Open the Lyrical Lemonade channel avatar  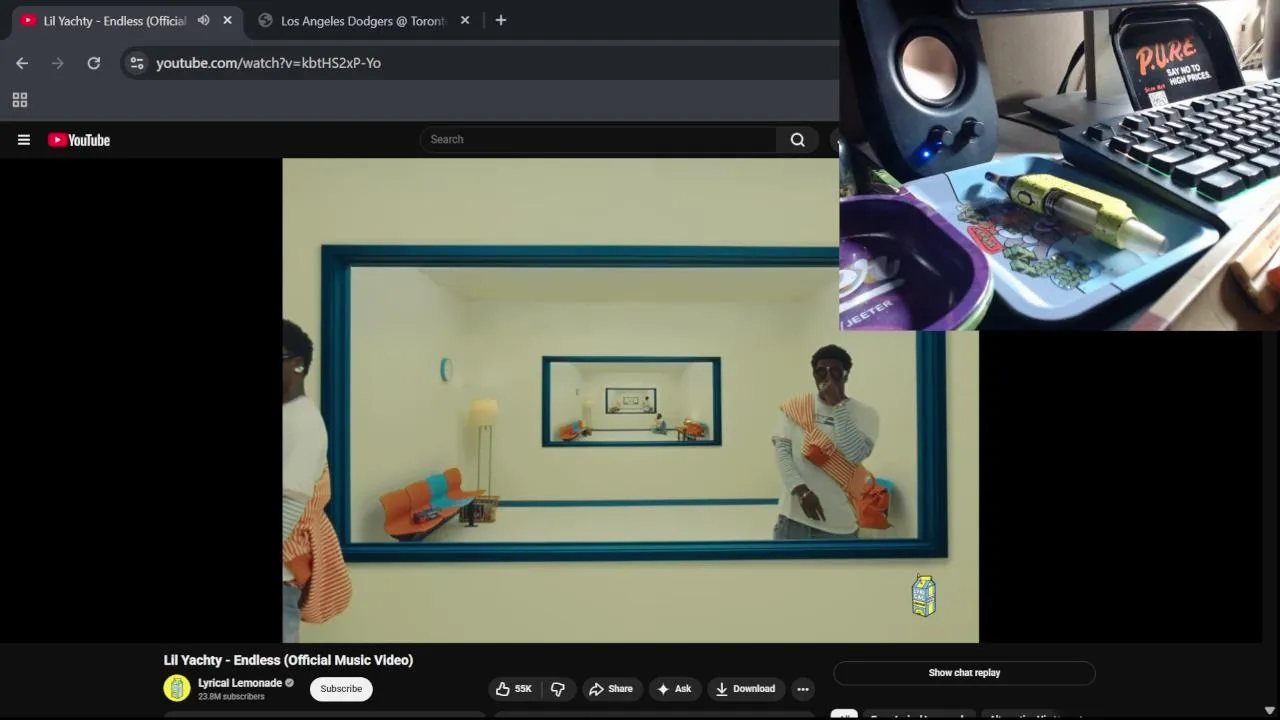177,688
